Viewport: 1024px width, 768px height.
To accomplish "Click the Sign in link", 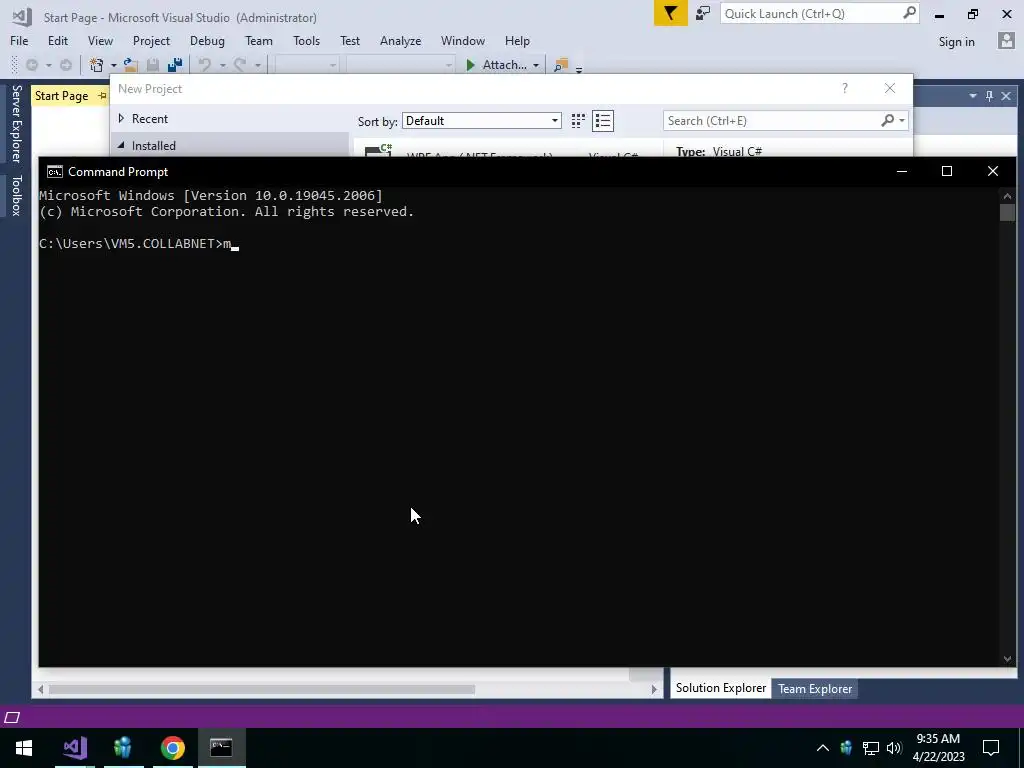I will tap(956, 42).
